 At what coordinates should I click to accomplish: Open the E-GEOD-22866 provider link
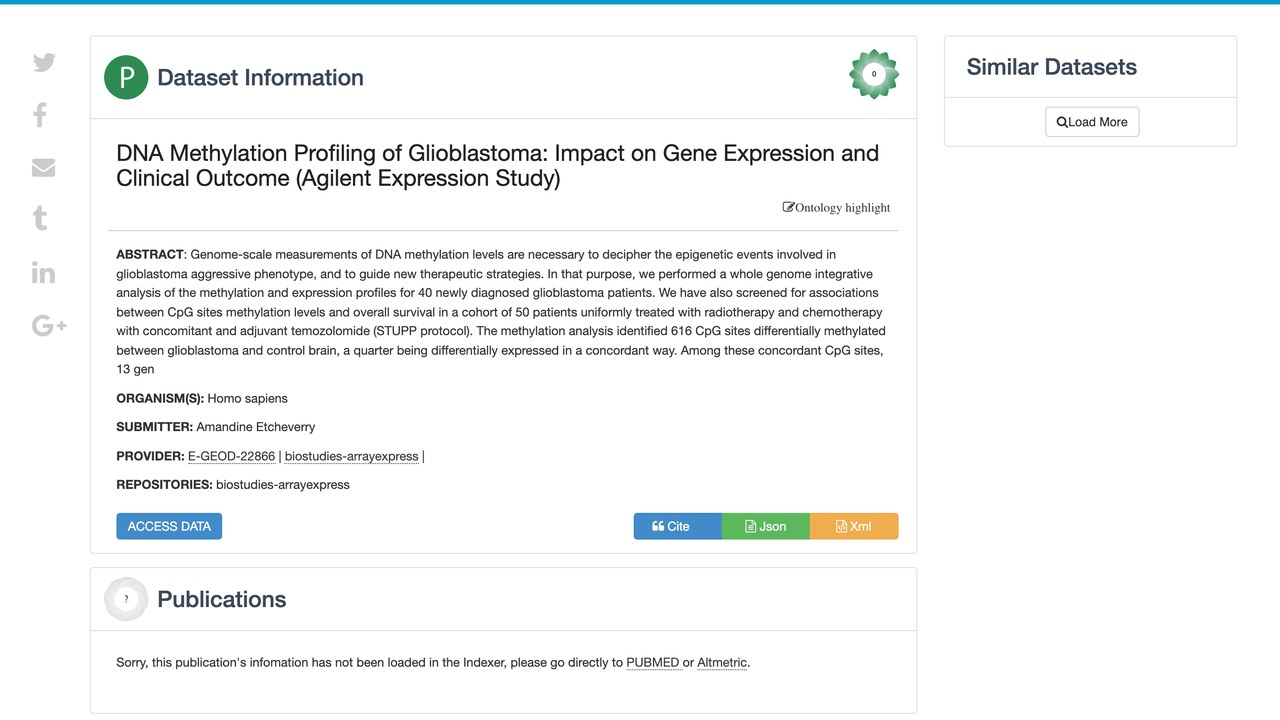231,456
